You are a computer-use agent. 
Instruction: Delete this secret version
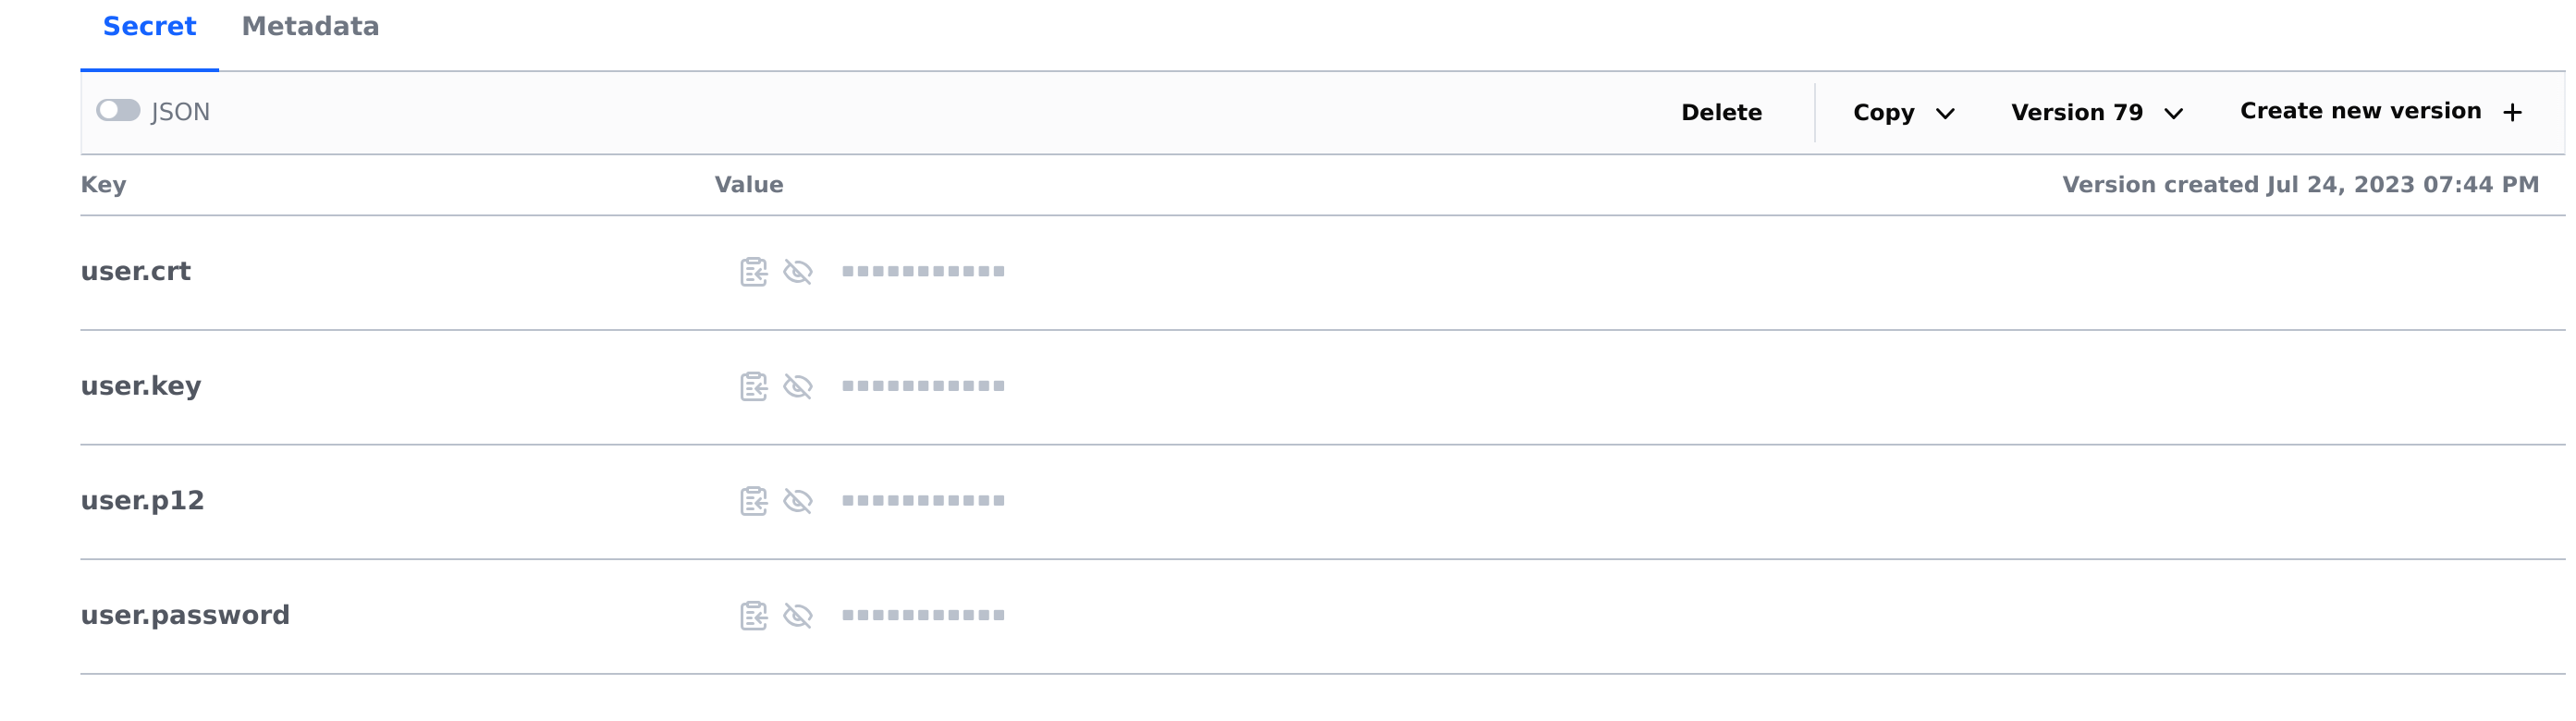click(x=1722, y=112)
